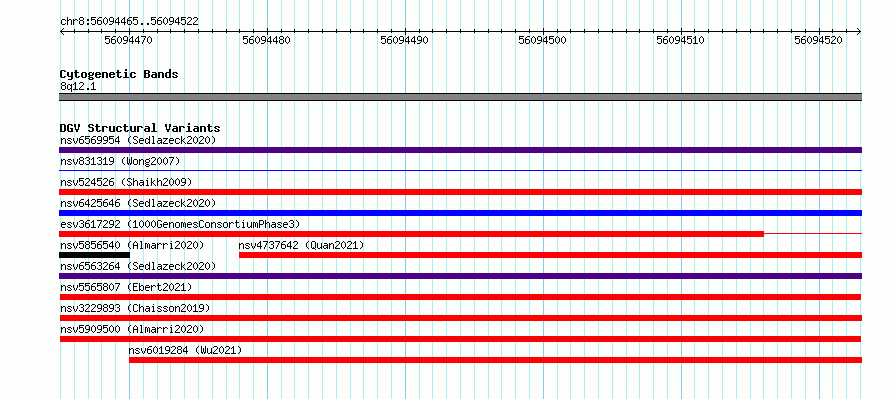Select the nsv6569954 purple variant bar
The image size is (890, 399).
tap(460, 150)
